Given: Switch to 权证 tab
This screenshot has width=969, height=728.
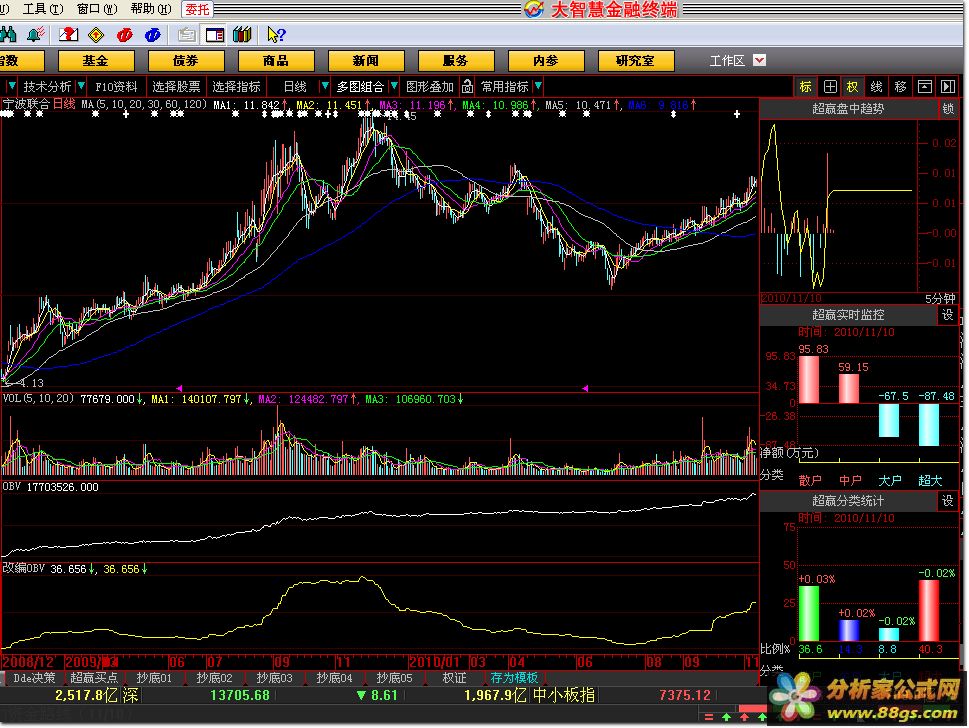Looking at the screenshot, I should (x=454, y=678).
